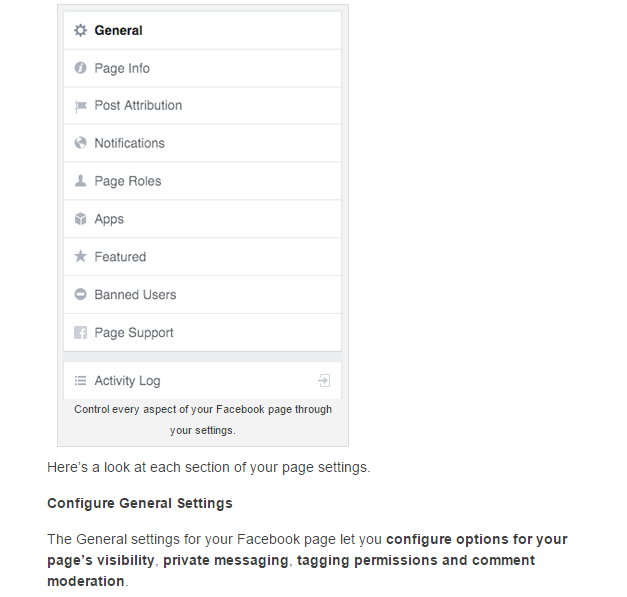Screen dimensions: 627x597
Task: Click the Post Attribution flag icon
Action: click(x=81, y=106)
